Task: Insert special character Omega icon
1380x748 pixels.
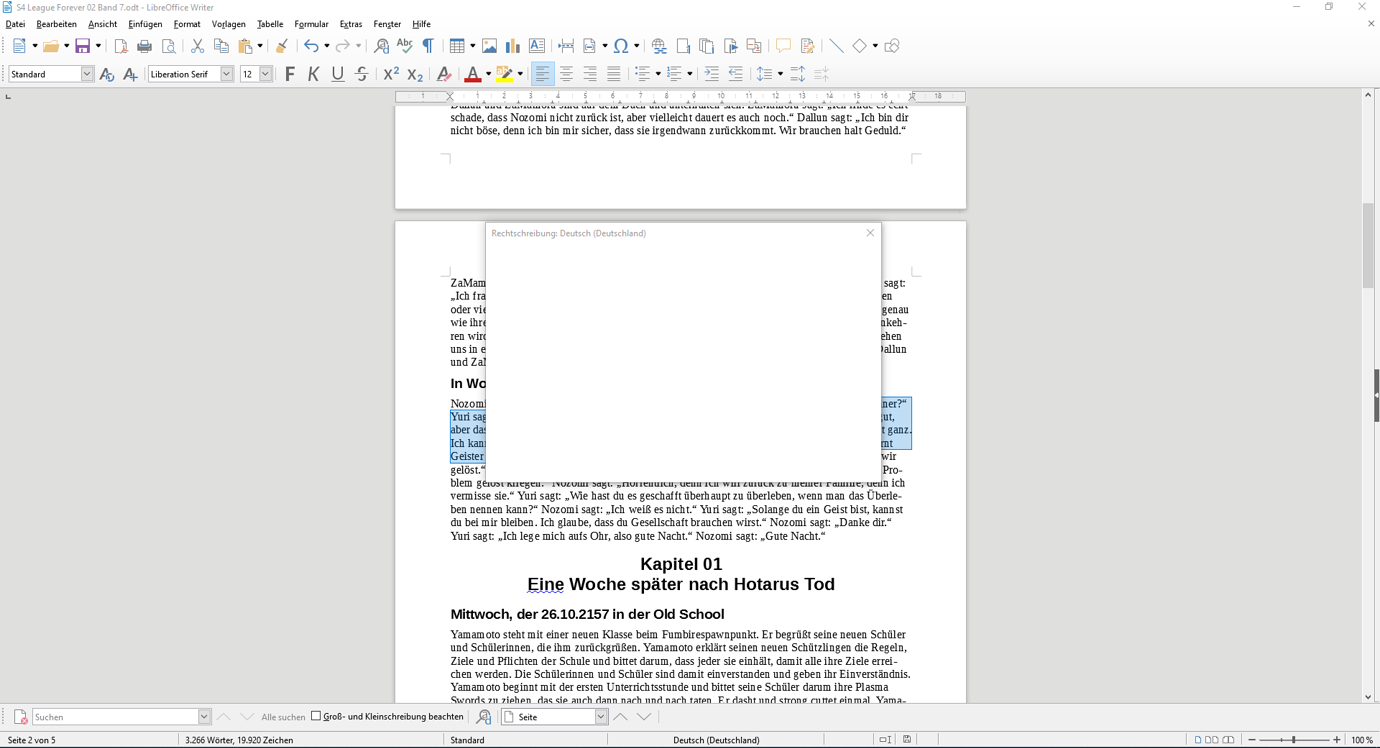Action: click(621, 46)
